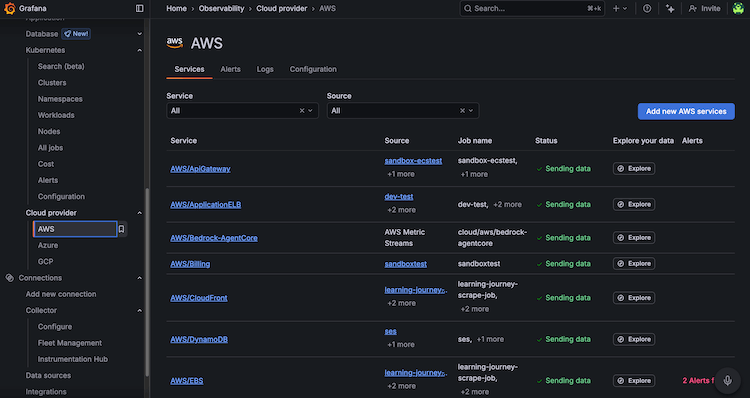Click the Search input field
This screenshot has height=398, width=750.
click(532, 8)
